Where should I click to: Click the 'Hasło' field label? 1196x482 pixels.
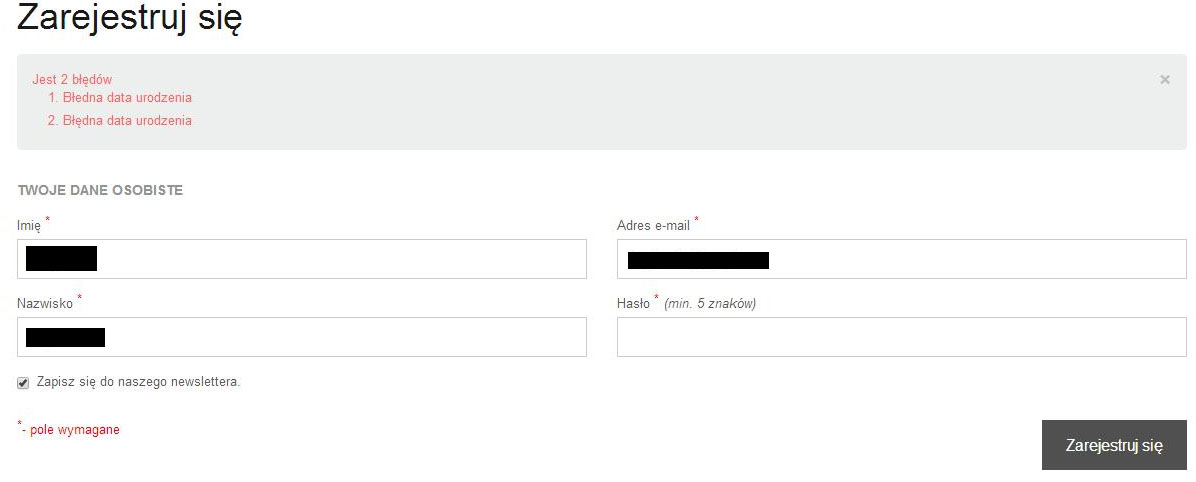(634, 304)
